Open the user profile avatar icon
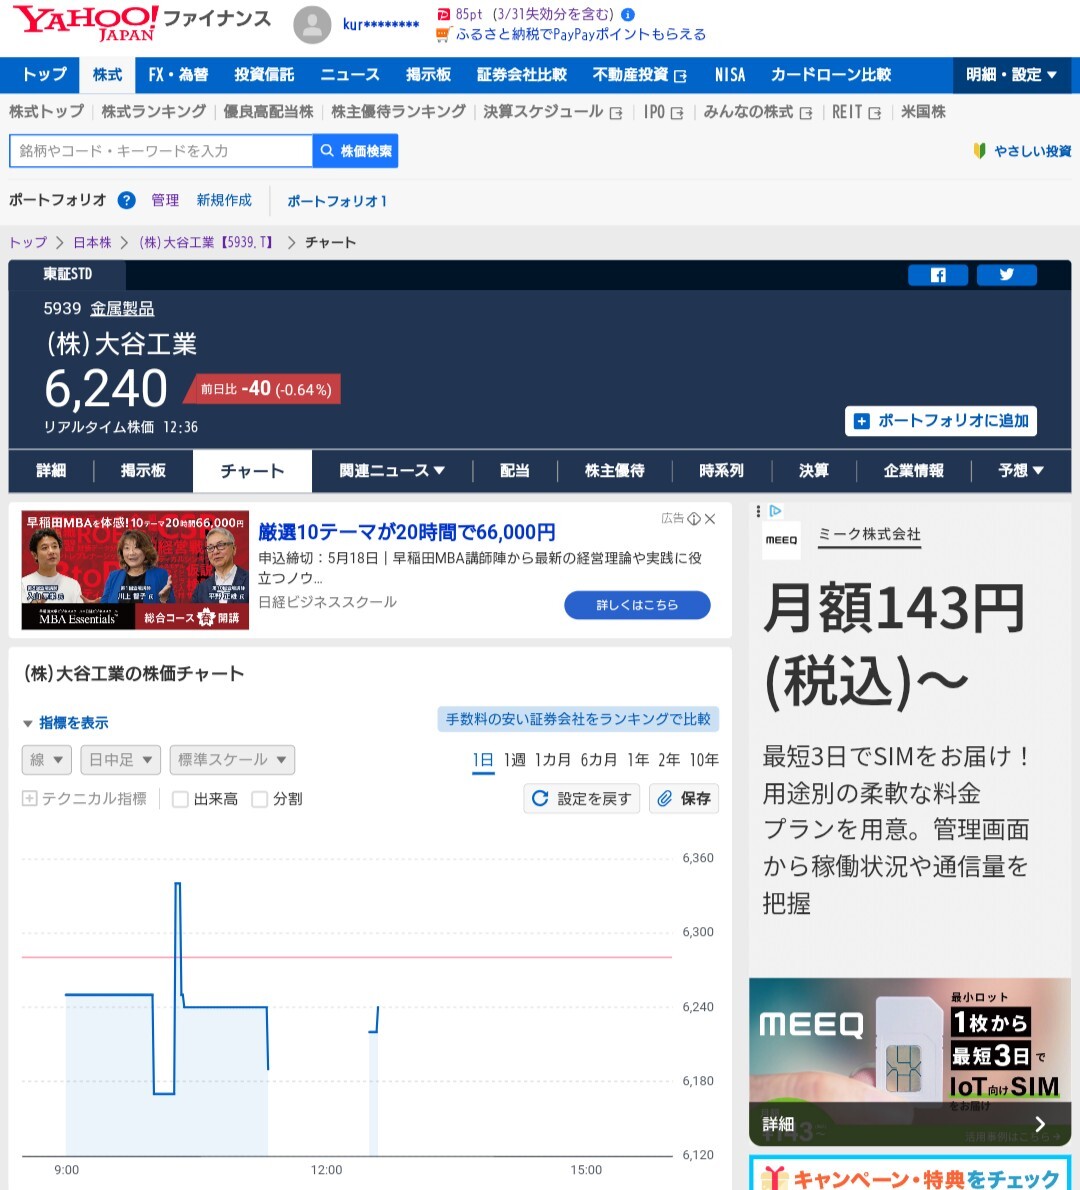The height and width of the screenshot is (1190, 1080). tap(312, 25)
